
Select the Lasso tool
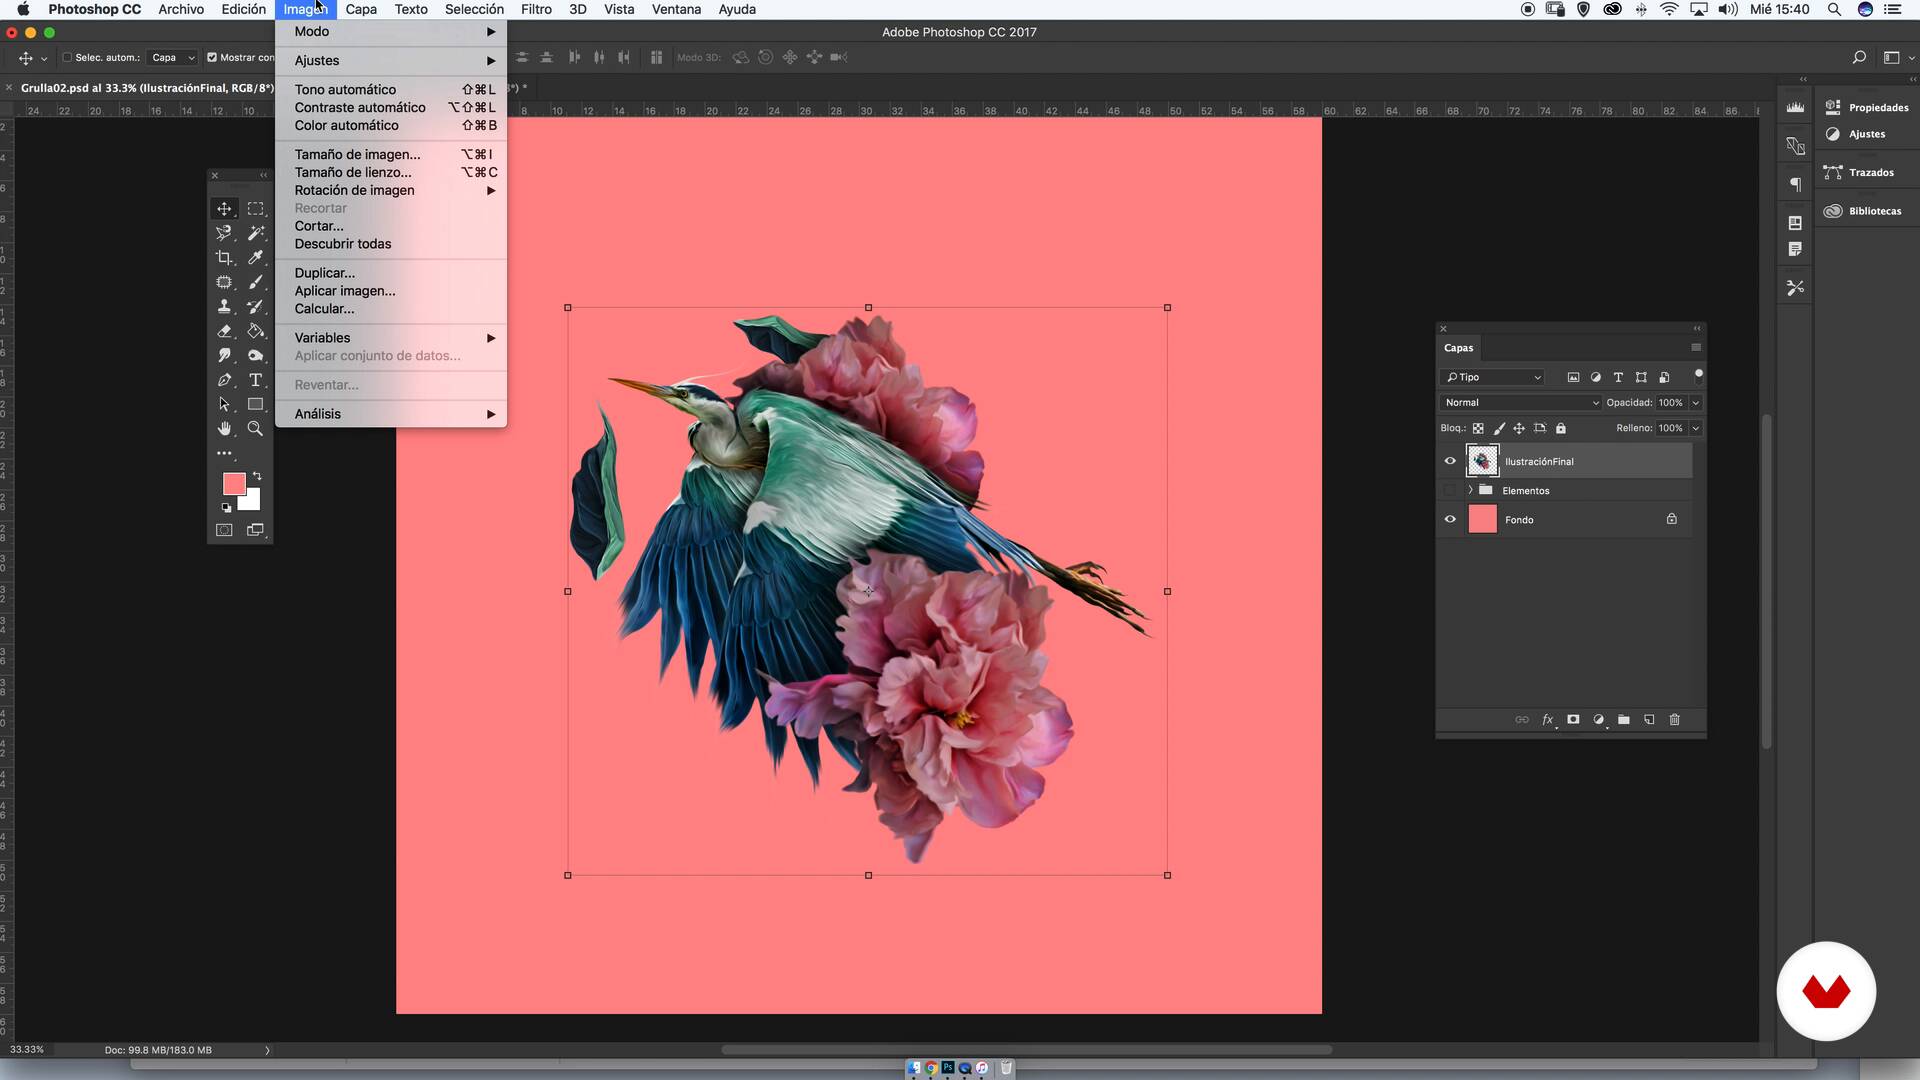pos(224,233)
